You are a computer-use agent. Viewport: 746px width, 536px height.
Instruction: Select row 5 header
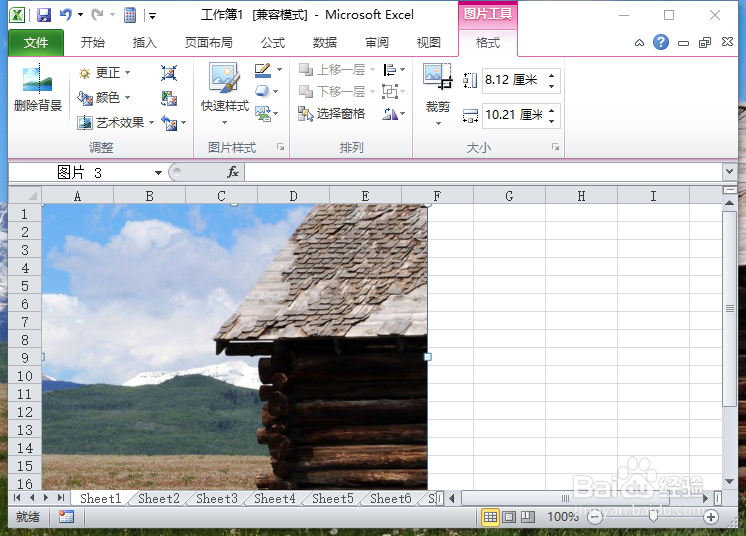[x=25, y=286]
